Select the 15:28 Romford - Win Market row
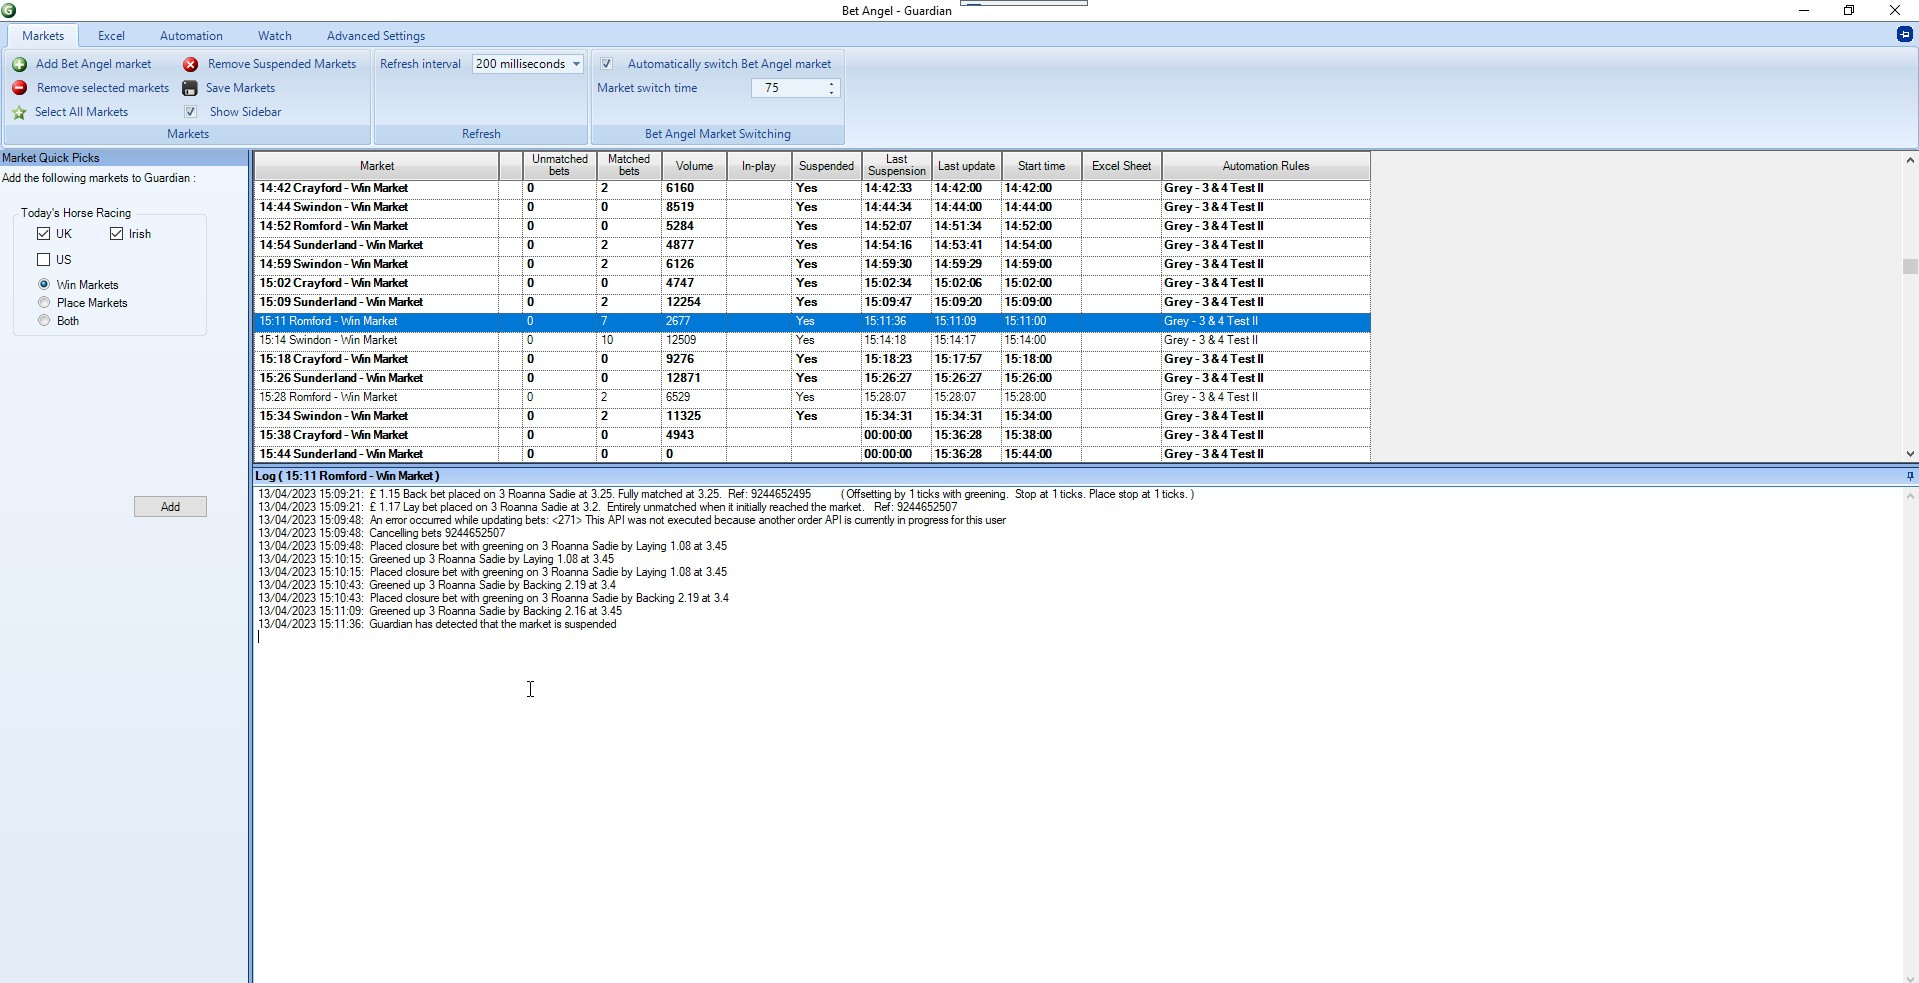Viewport: 1919px width, 983px height. (812, 397)
